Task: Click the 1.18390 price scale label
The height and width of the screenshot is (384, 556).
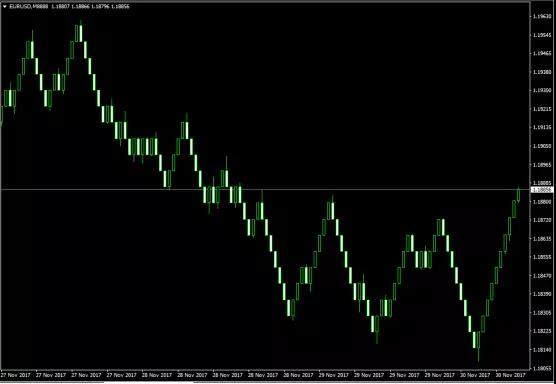Action: tap(543, 294)
